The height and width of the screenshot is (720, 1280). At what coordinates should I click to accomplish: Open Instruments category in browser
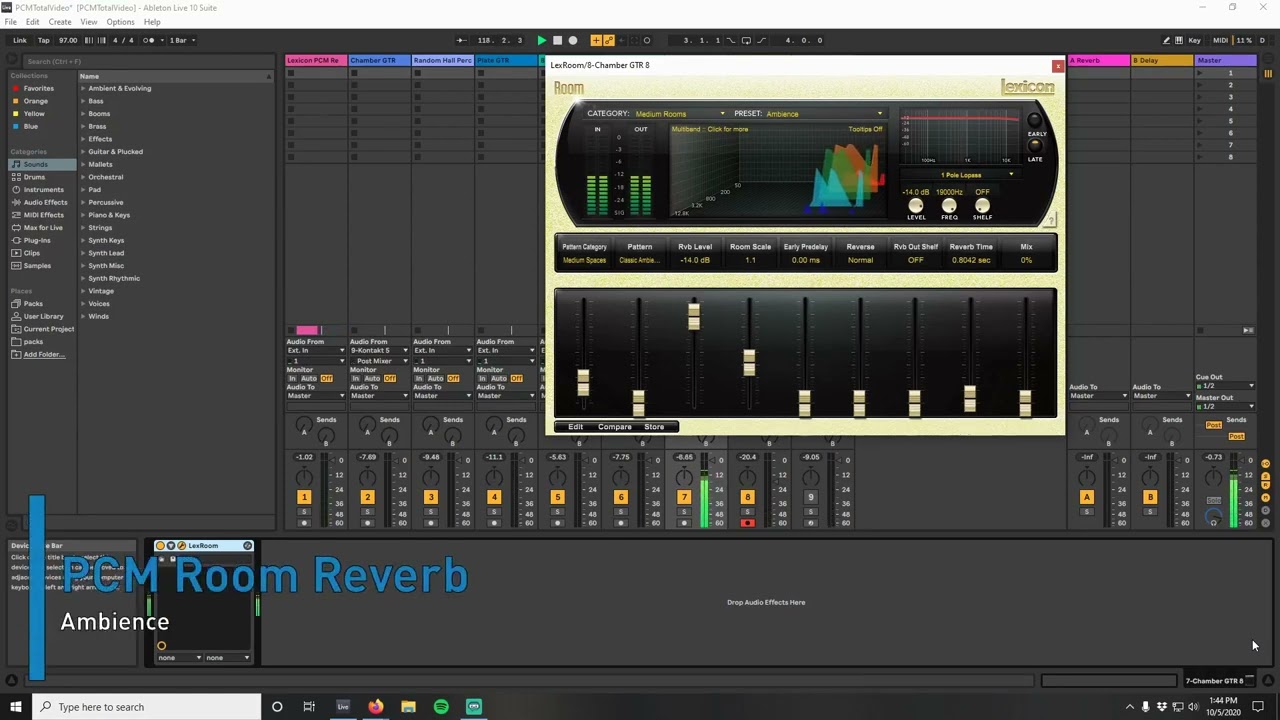pyautogui.click(x=43, y=189)
